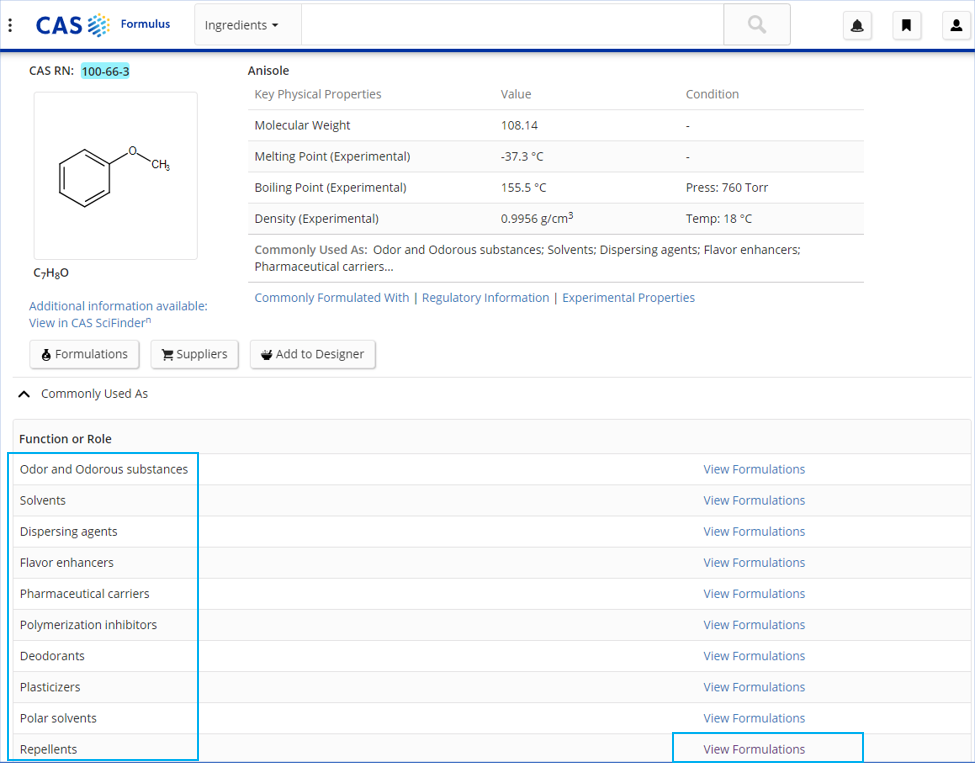Click the magnifying glass search button
975x763 pixels.
pyautogui.click(x=757, y=25)
